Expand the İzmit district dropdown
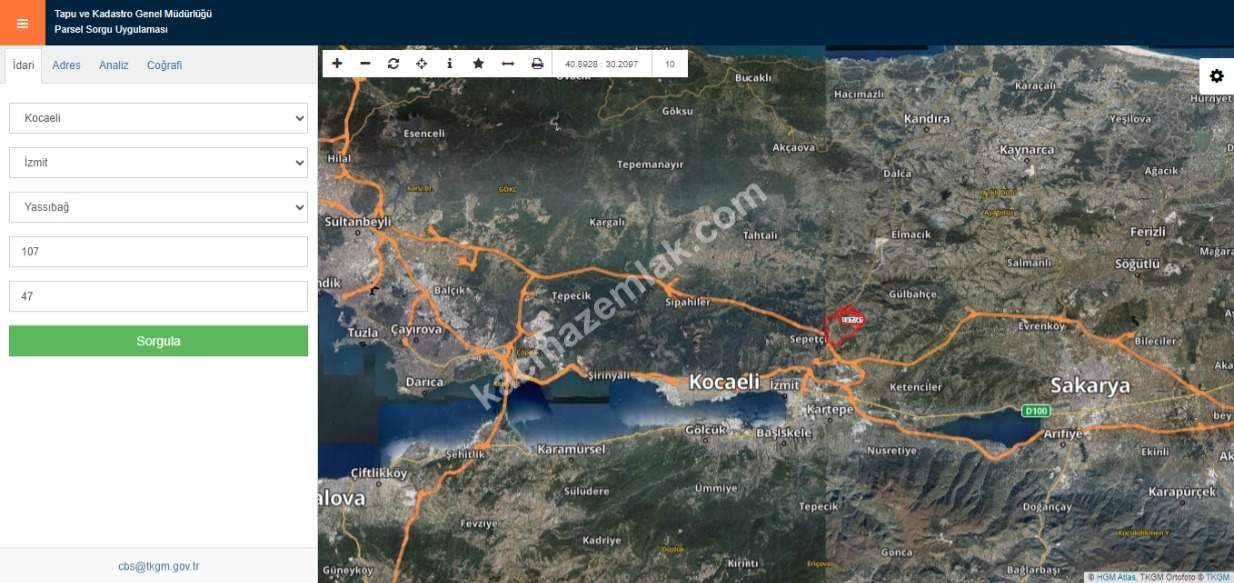The height and width of the screenshot is (583, 1234). [158, 162]
